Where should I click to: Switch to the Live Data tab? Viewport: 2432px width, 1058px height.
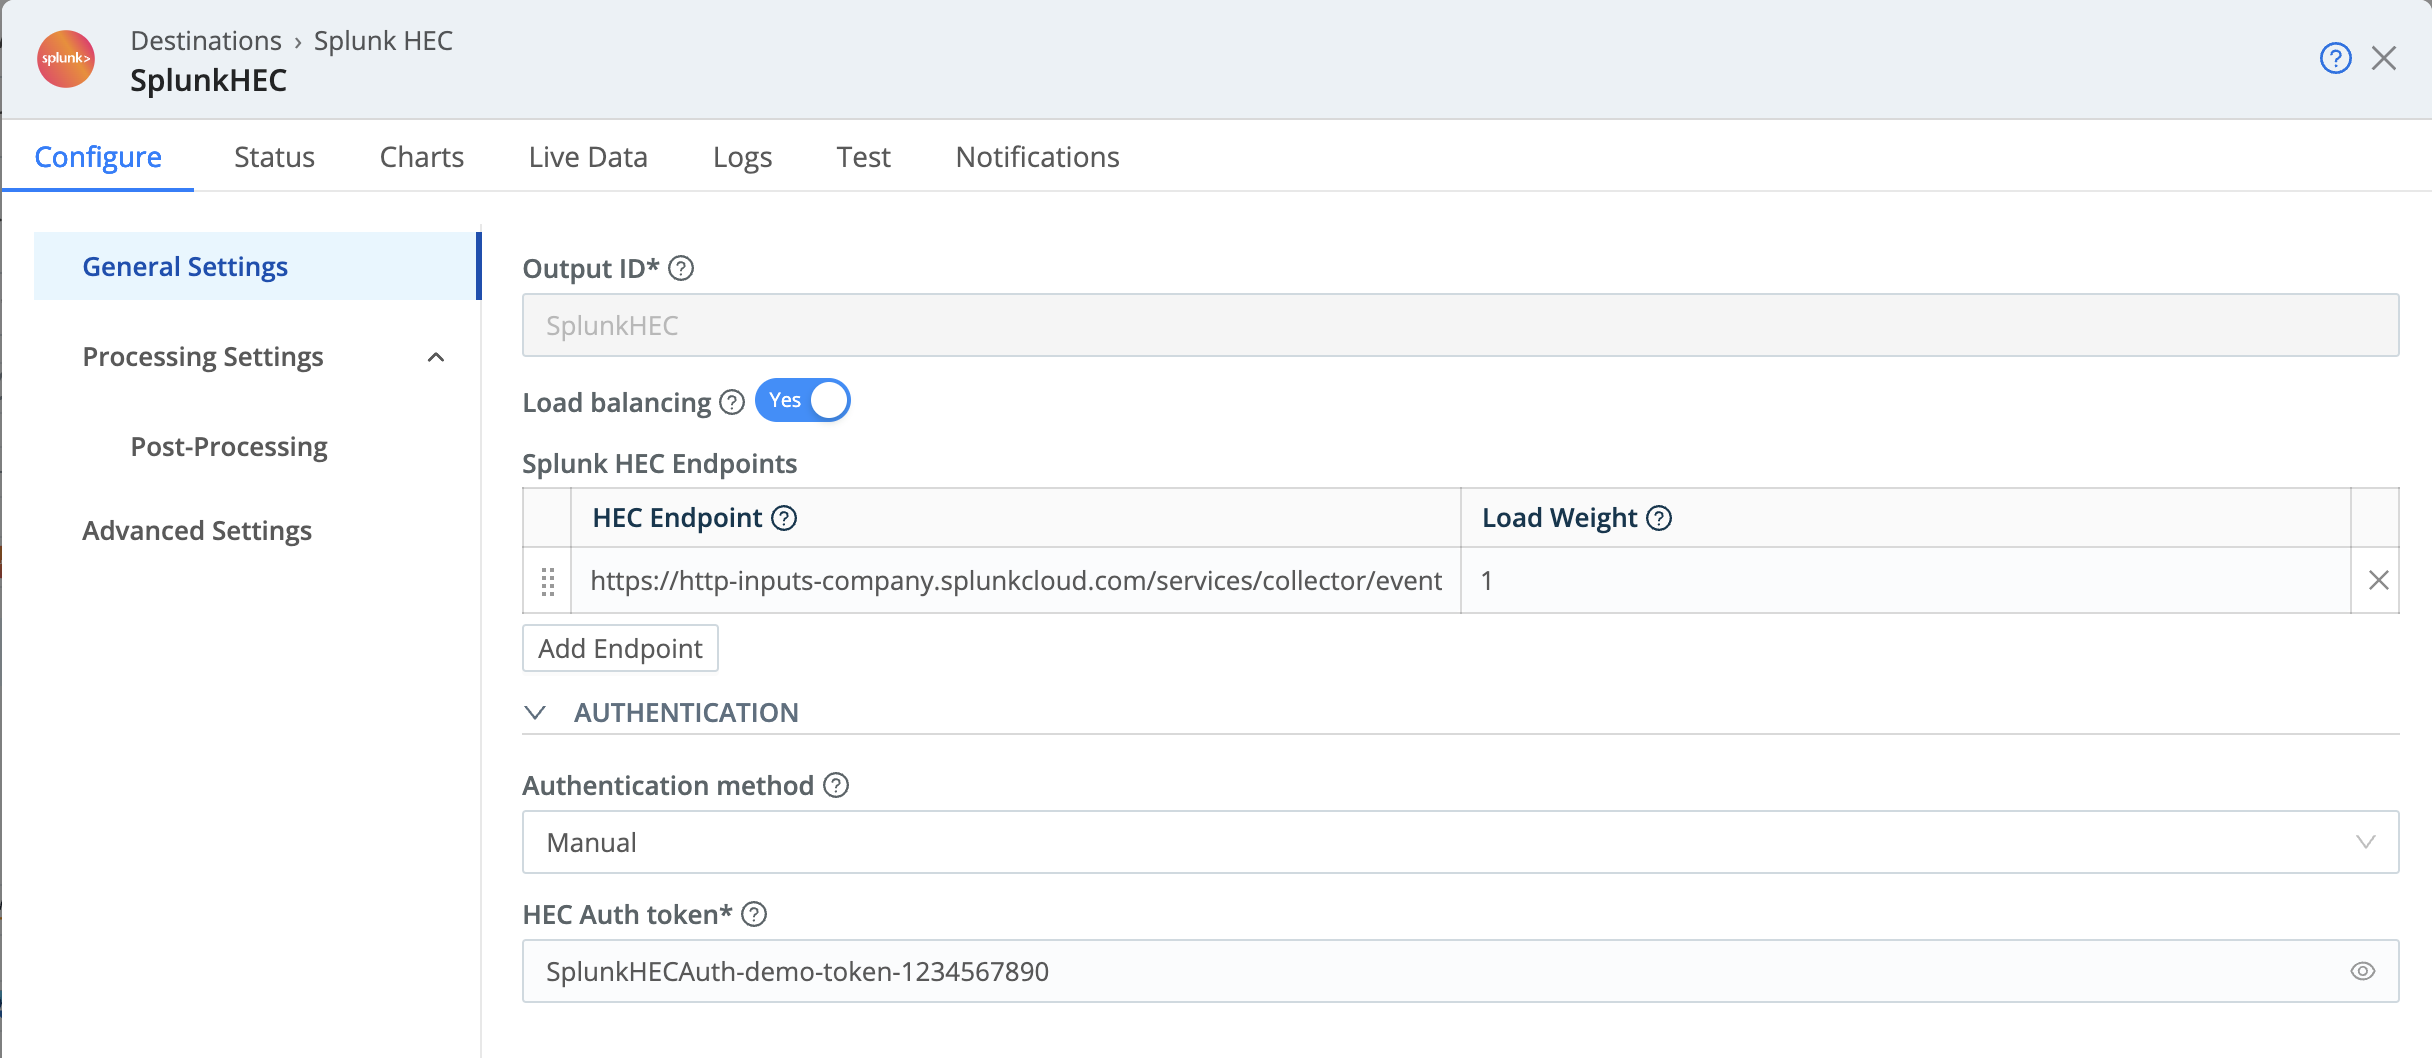pyautogui.click(x=588, y=157)
